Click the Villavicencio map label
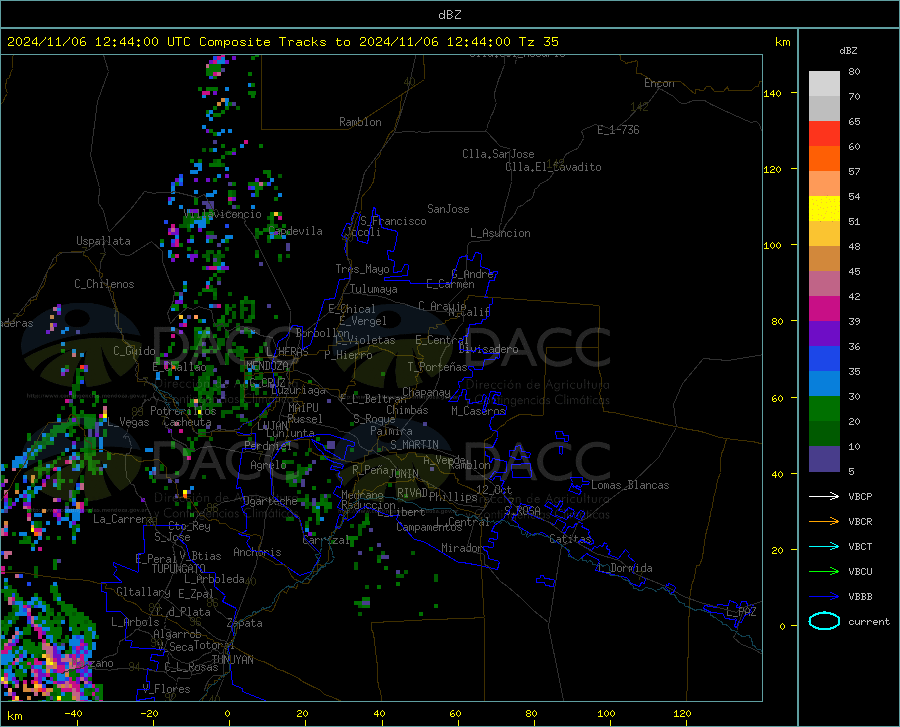This screenshot has height=727, width=900. coord(222,214)
